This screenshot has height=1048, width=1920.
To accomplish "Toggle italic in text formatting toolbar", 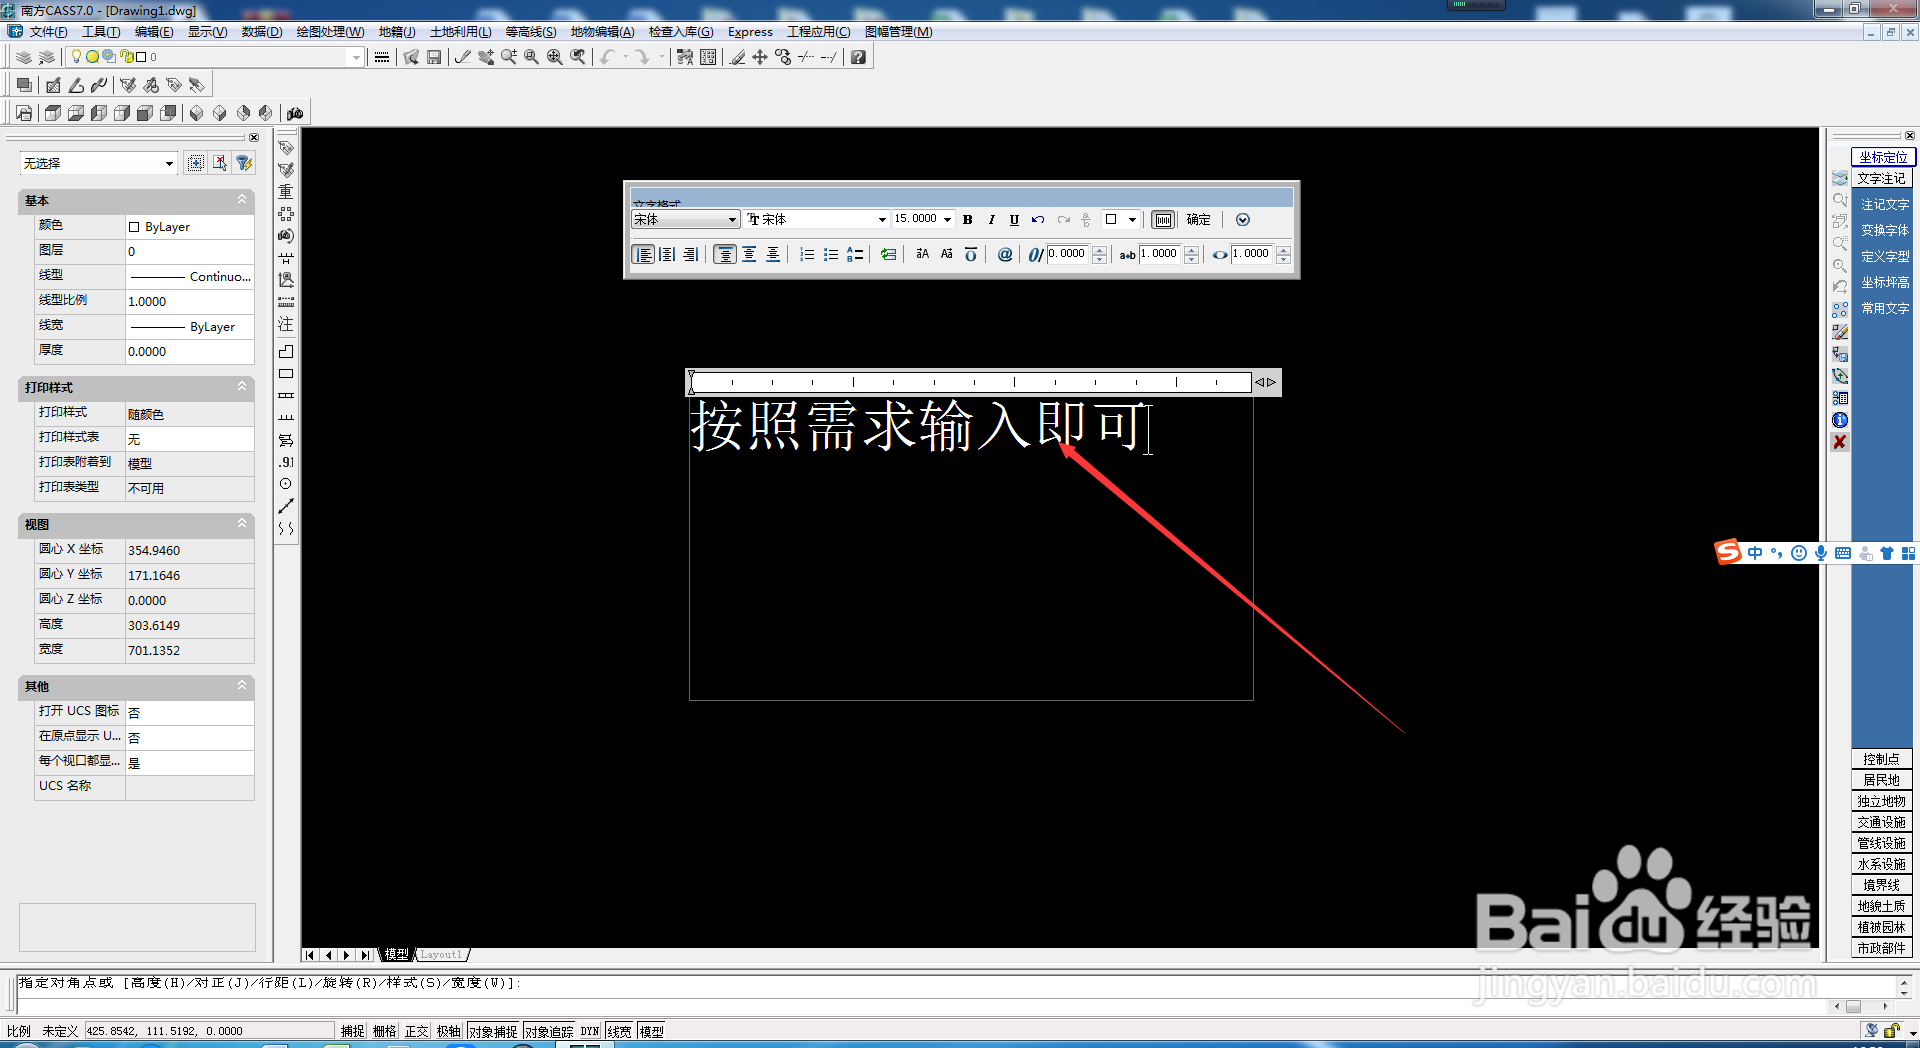I will point(991,220).
